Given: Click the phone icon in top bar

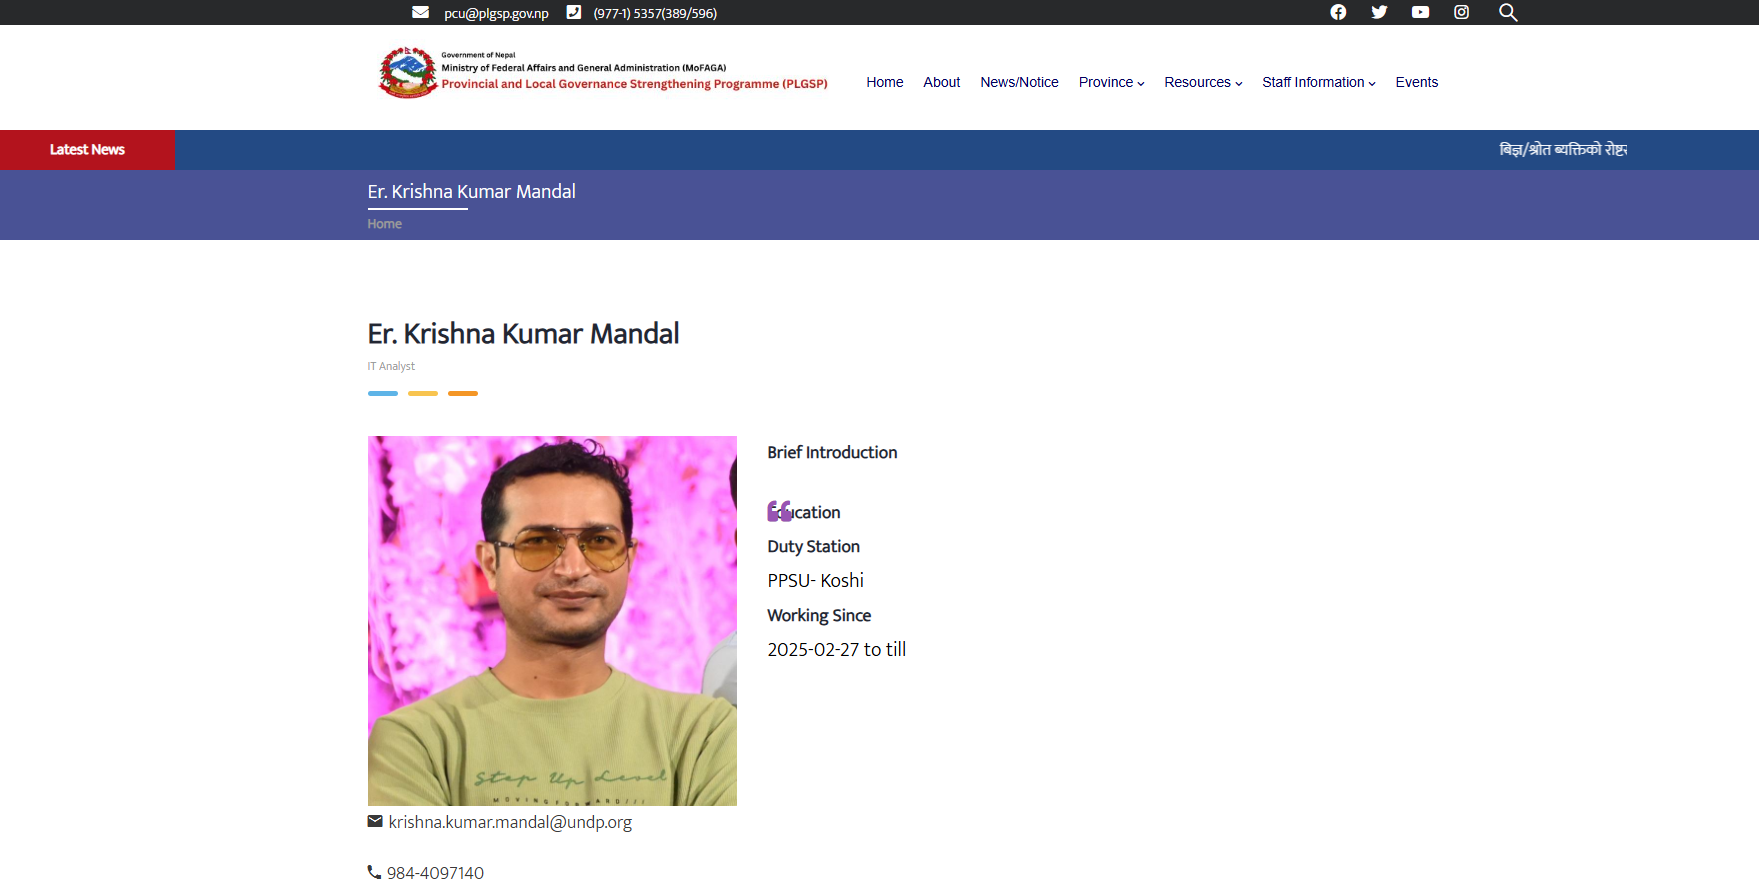Looking at the screenshot, I should [x=574, y=12].
